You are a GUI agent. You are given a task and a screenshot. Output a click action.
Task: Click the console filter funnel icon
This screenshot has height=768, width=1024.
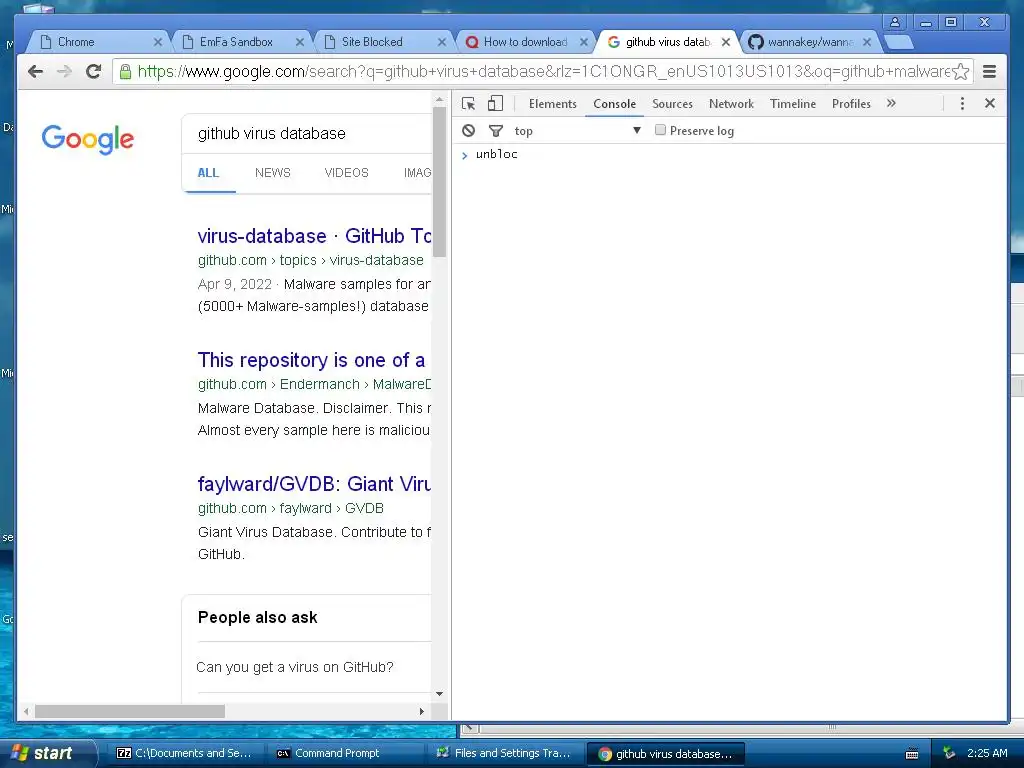click(x=496, y=131)
